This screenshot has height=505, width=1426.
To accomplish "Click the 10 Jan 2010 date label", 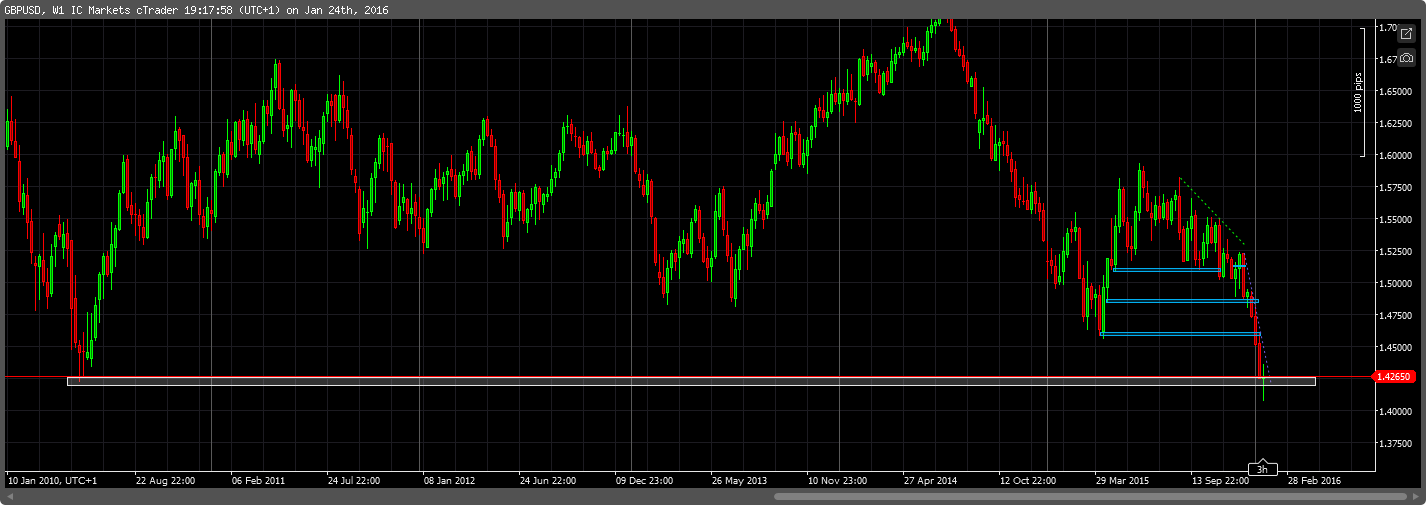I will [x=52, y=480].
